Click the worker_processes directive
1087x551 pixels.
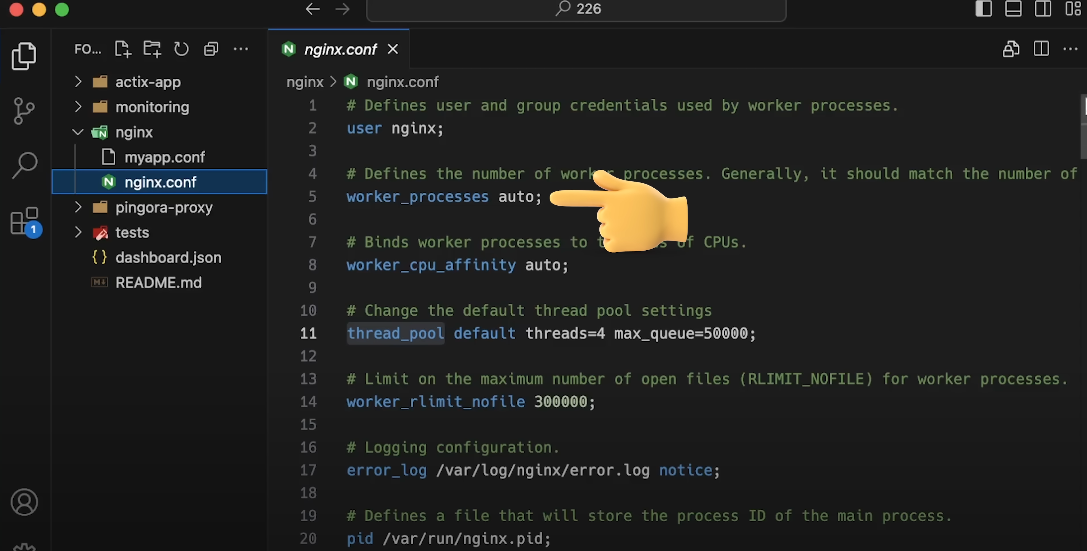click(x=417, y=197)
